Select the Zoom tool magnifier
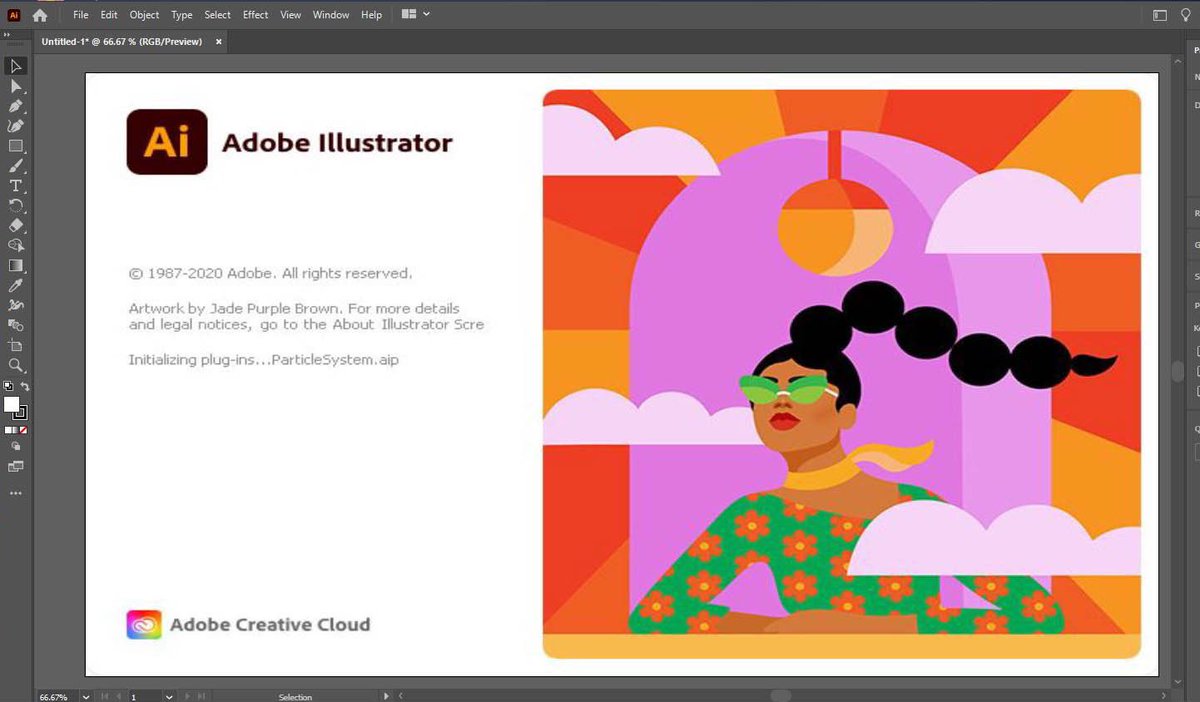The image size is (1200, 702). coord(16,366)
